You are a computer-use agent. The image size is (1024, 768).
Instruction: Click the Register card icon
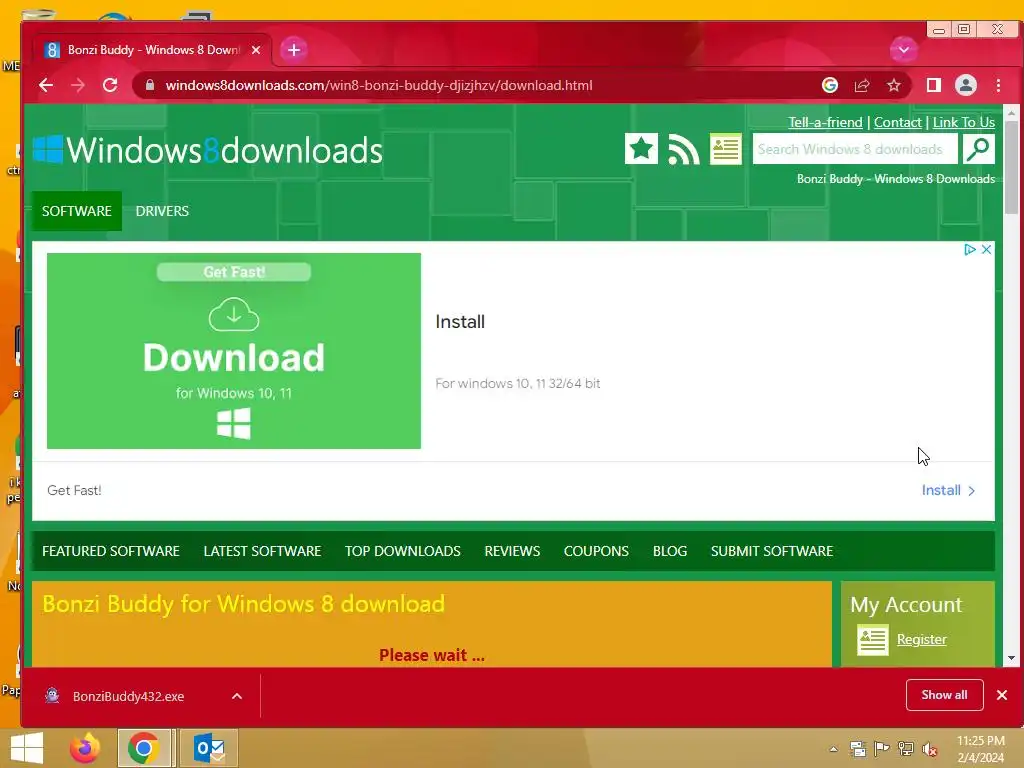(x=872, y=639)
